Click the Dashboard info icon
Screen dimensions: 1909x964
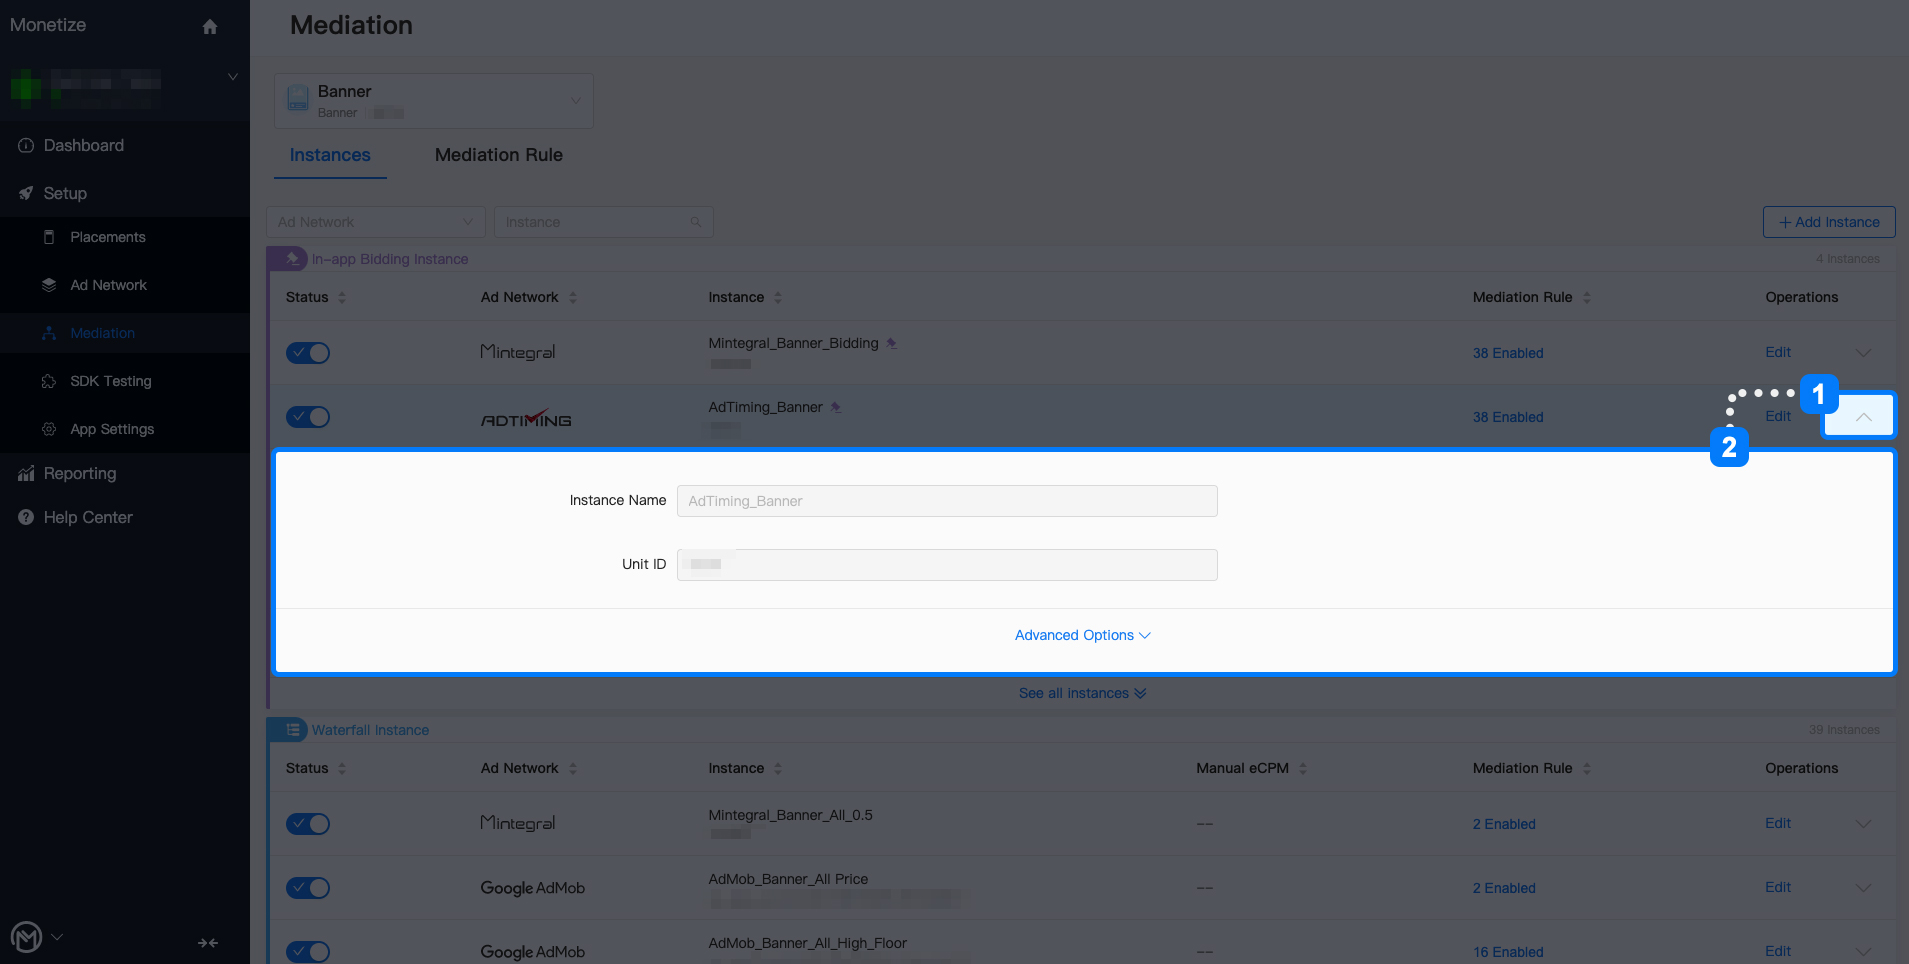coord(26,145)
